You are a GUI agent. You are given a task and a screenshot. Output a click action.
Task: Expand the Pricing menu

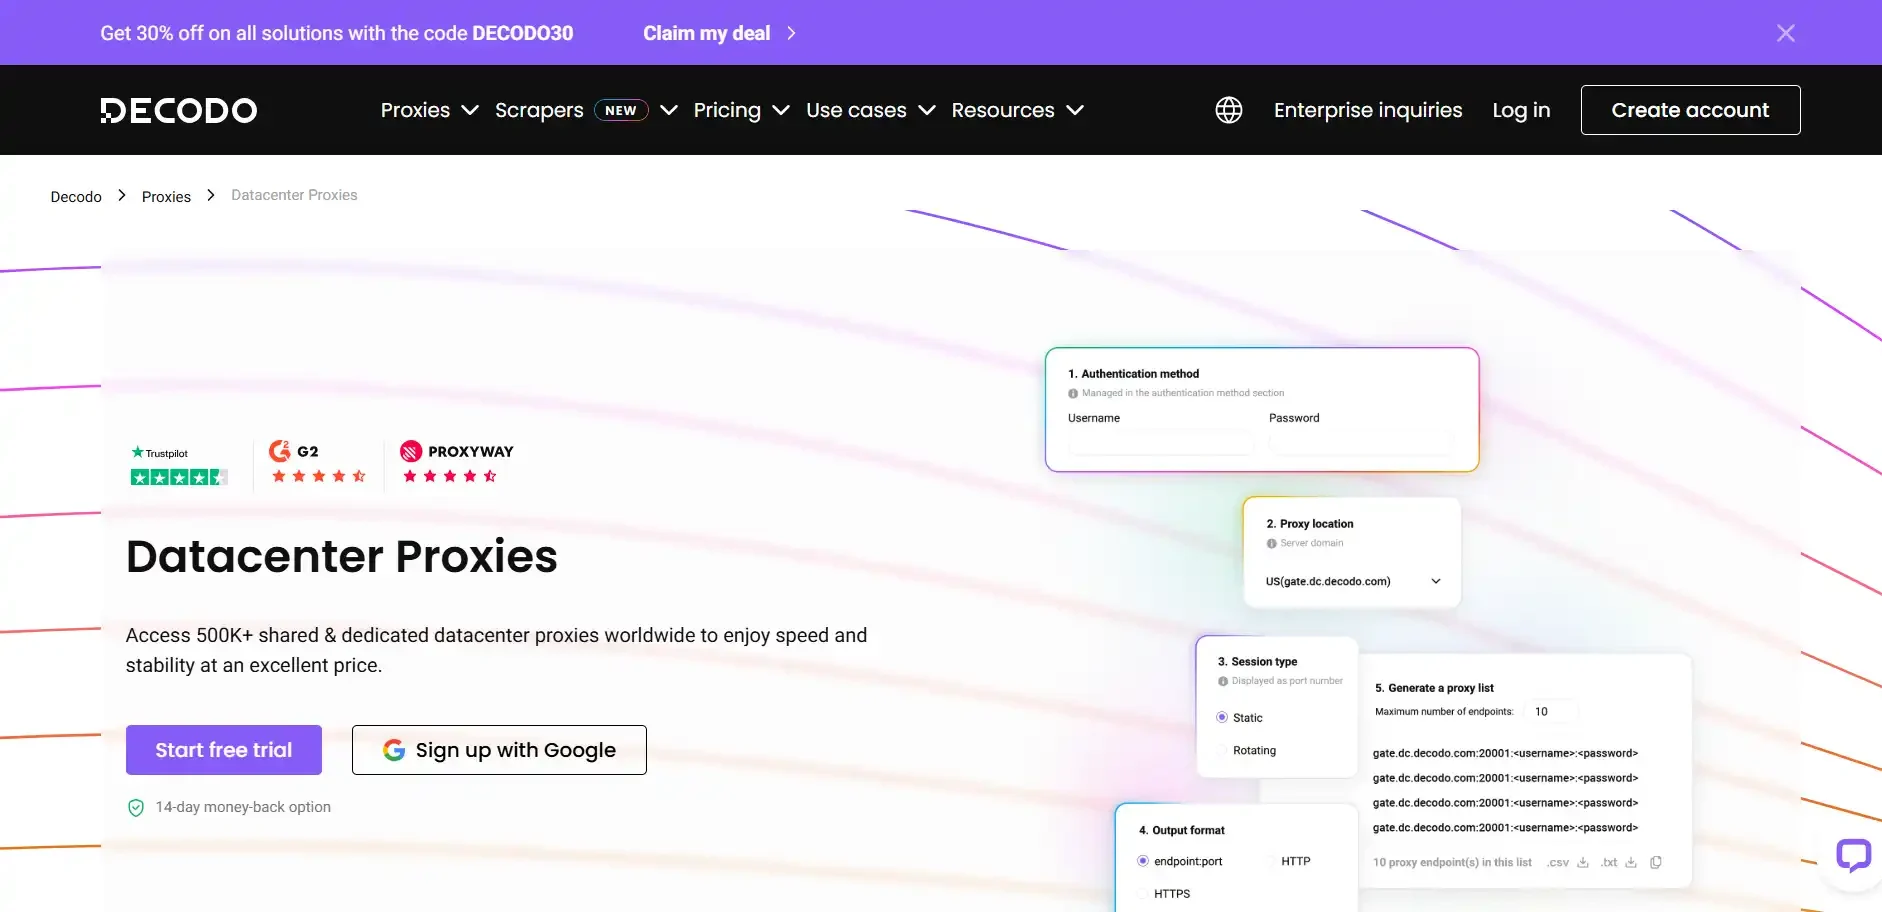coord(741,110)
